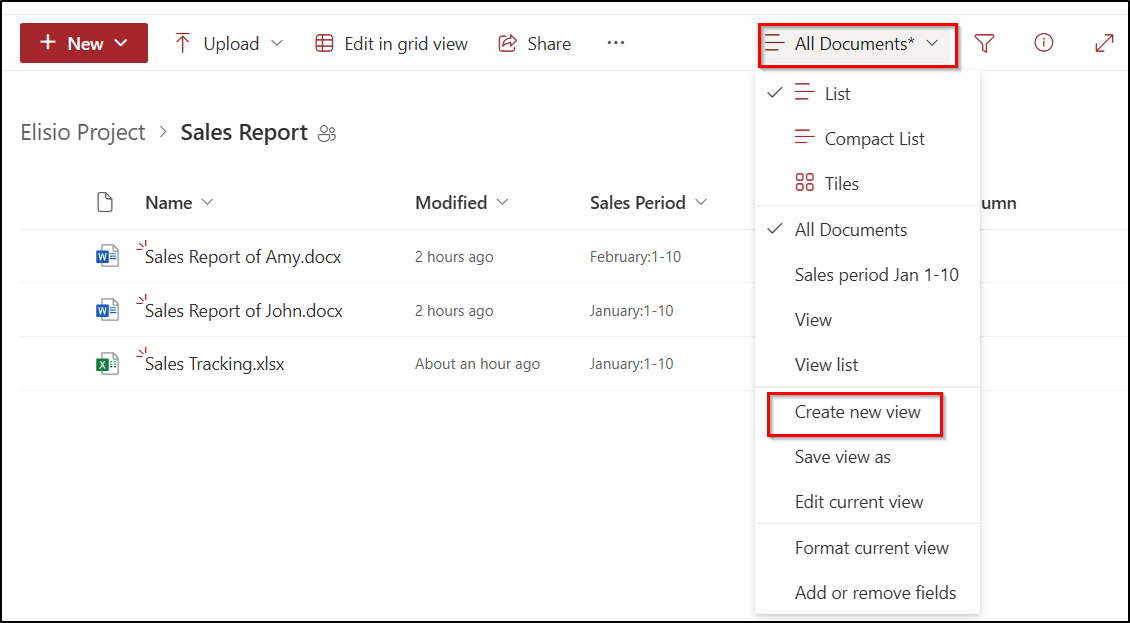The image size is (1130, 623).
Task: Click the members icon beside Sales Report title
Action: pos(327,132)
